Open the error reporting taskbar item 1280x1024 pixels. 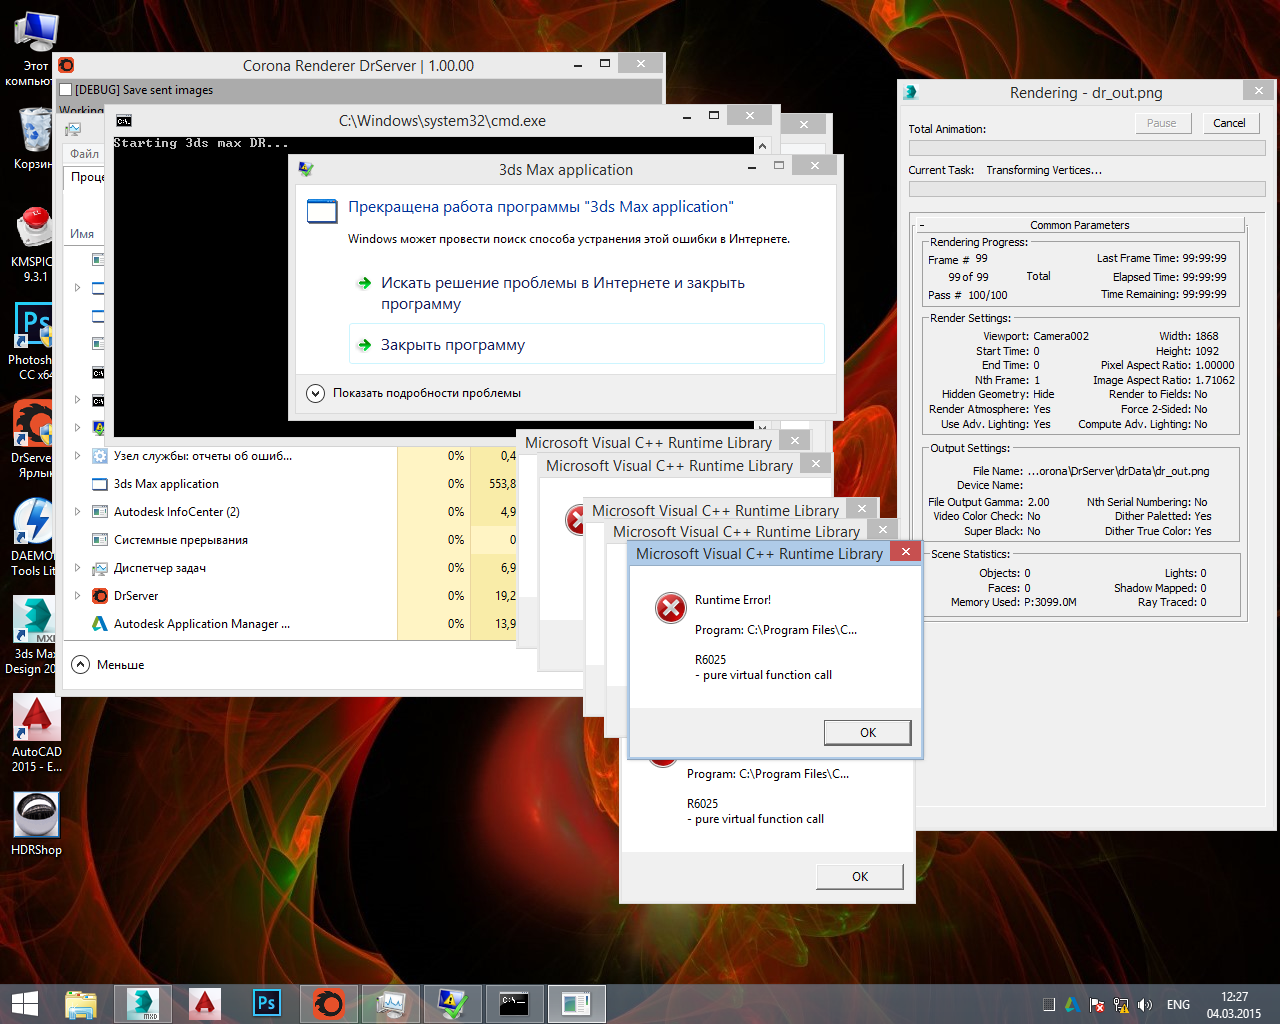click(x=452, y=1004)
